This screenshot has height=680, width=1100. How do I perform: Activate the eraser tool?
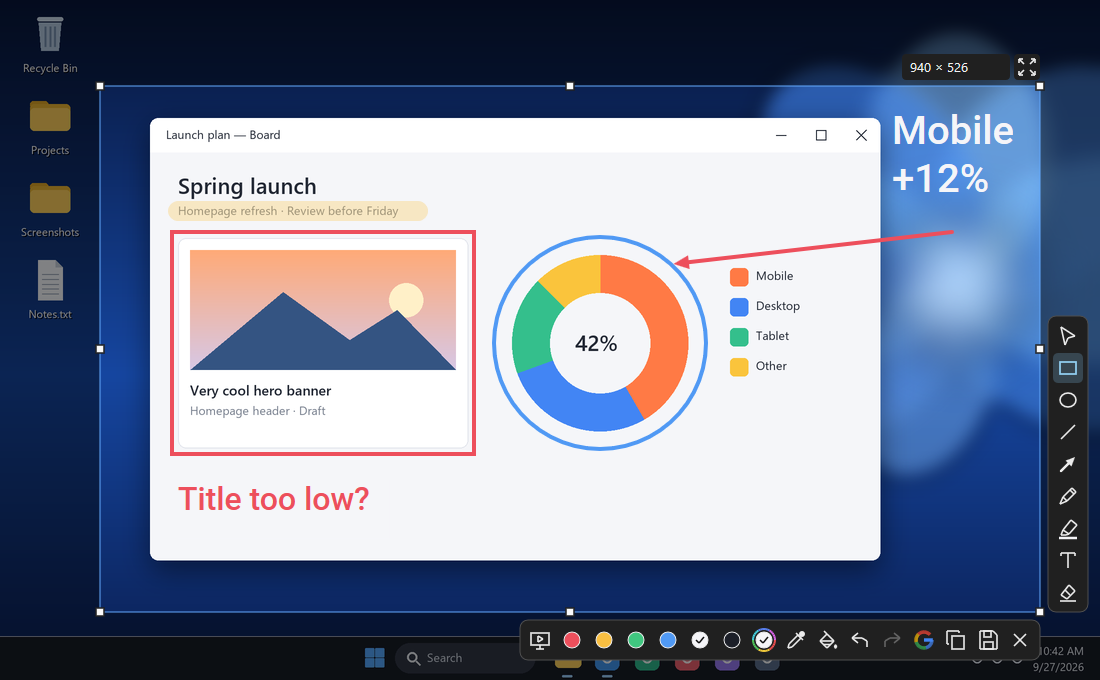click(1068, 593)
